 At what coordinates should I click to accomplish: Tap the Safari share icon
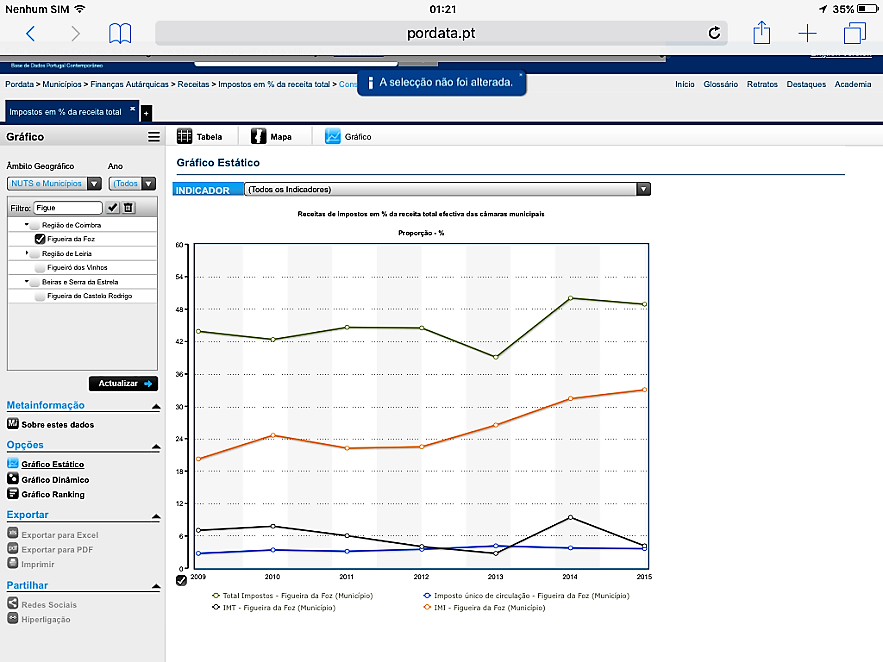761,33
